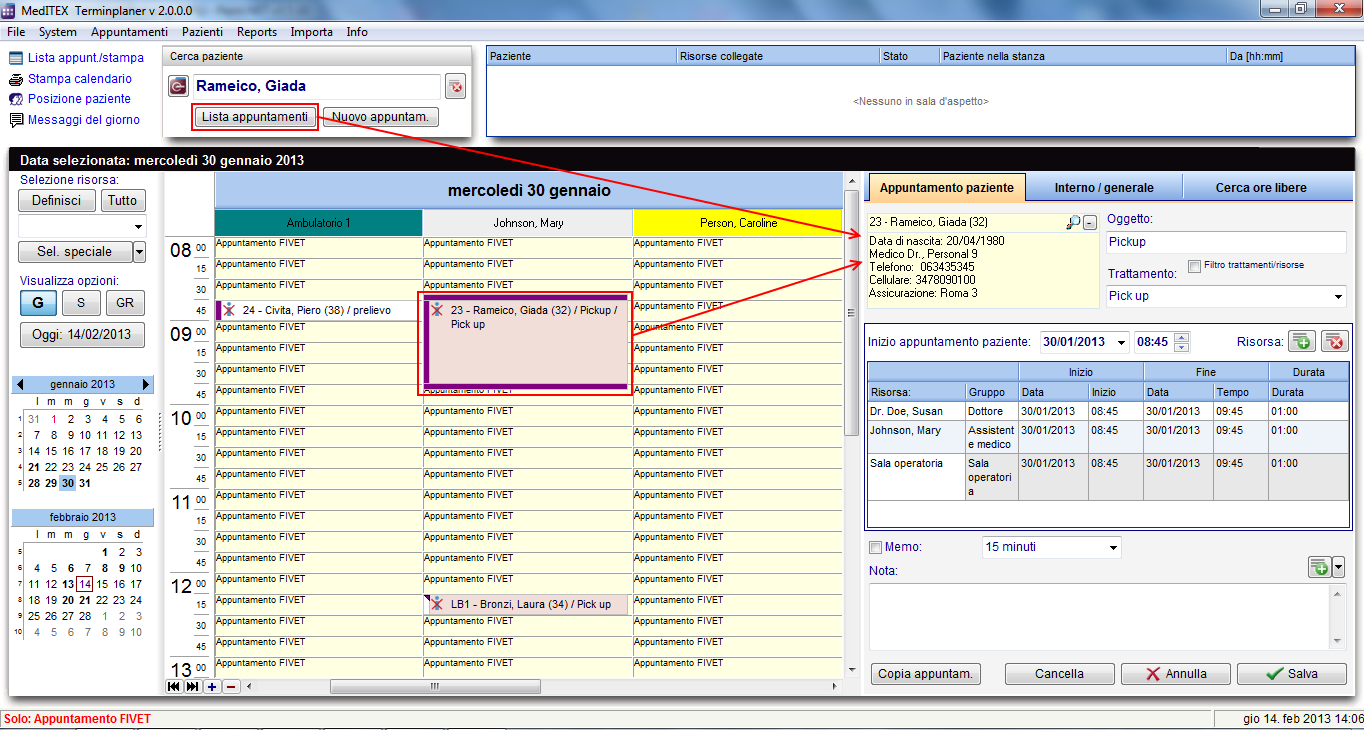Viewport: 1364px width, 730px height.
Task: Add a resource with the green plus icon beside Risorsa
Action: pos(1301,342)
